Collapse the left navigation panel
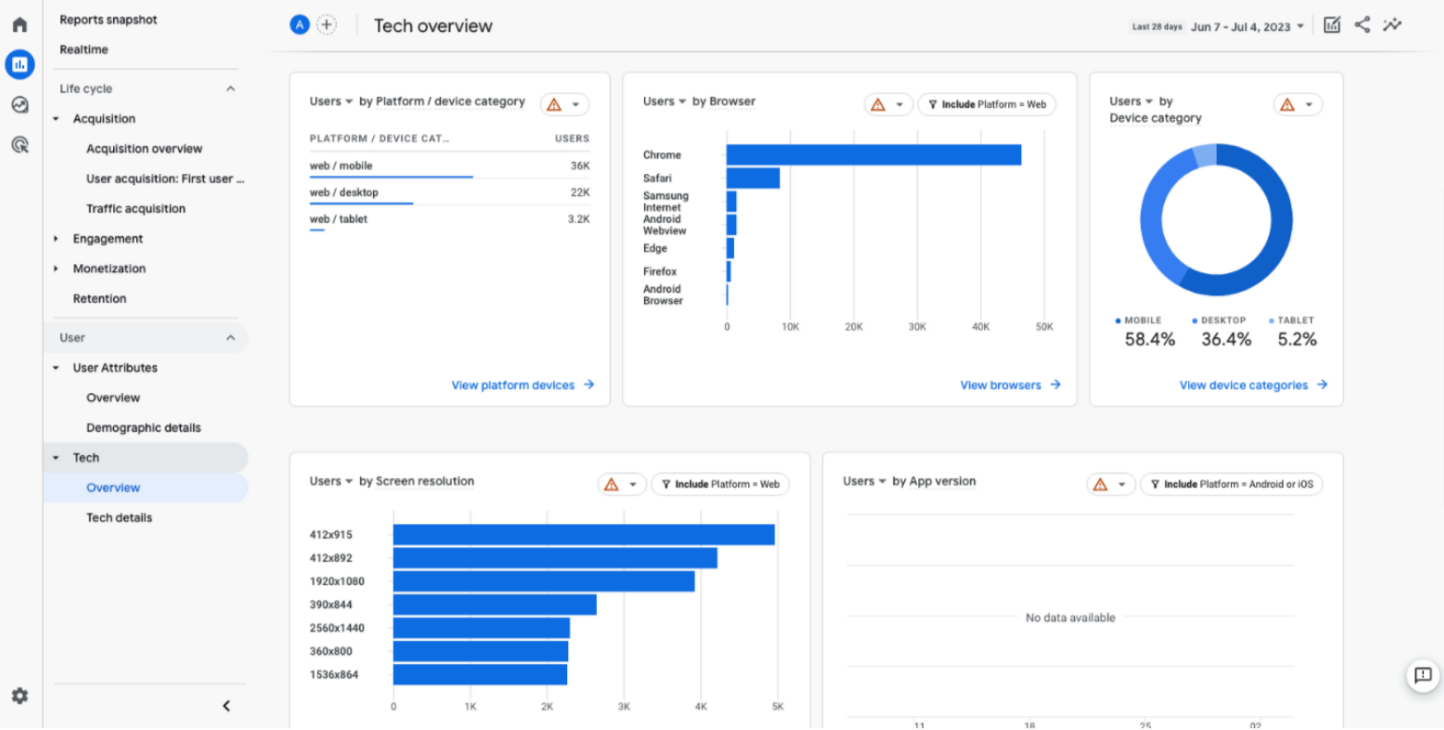Image resolution: width=1444 pixels, height=730 pixels. click(x=226, y=706)
